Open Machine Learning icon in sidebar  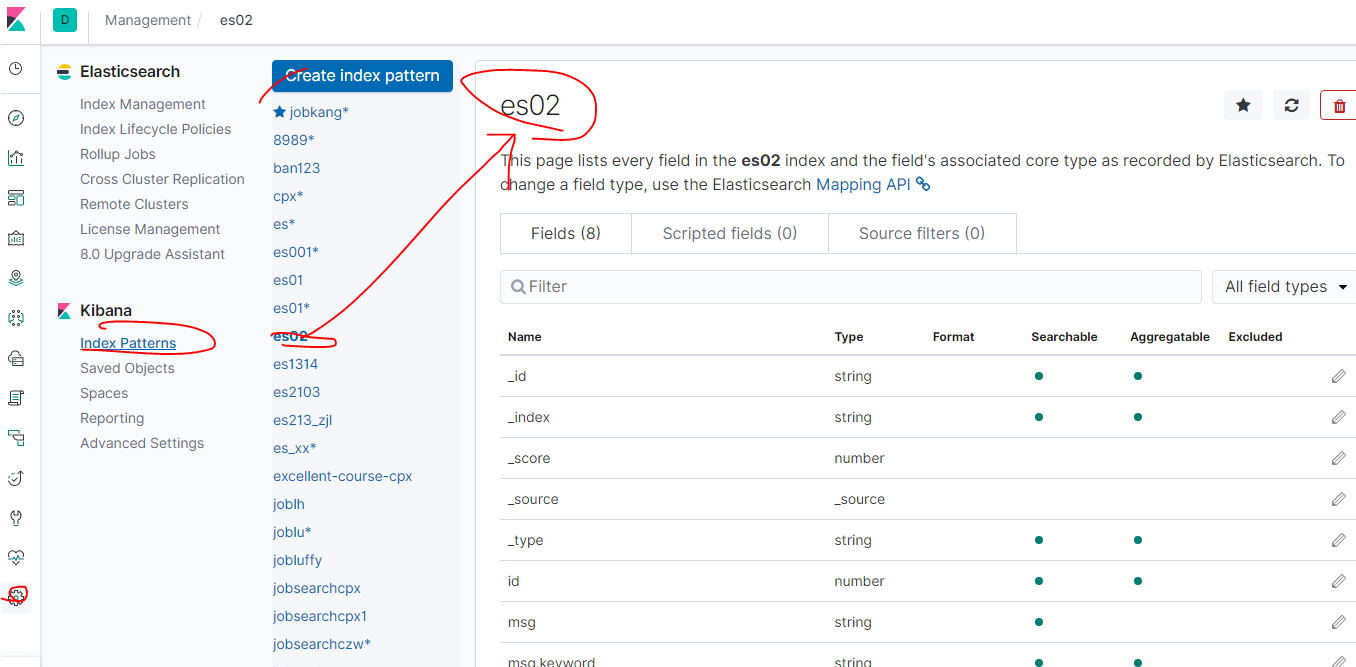pos(16,318)
